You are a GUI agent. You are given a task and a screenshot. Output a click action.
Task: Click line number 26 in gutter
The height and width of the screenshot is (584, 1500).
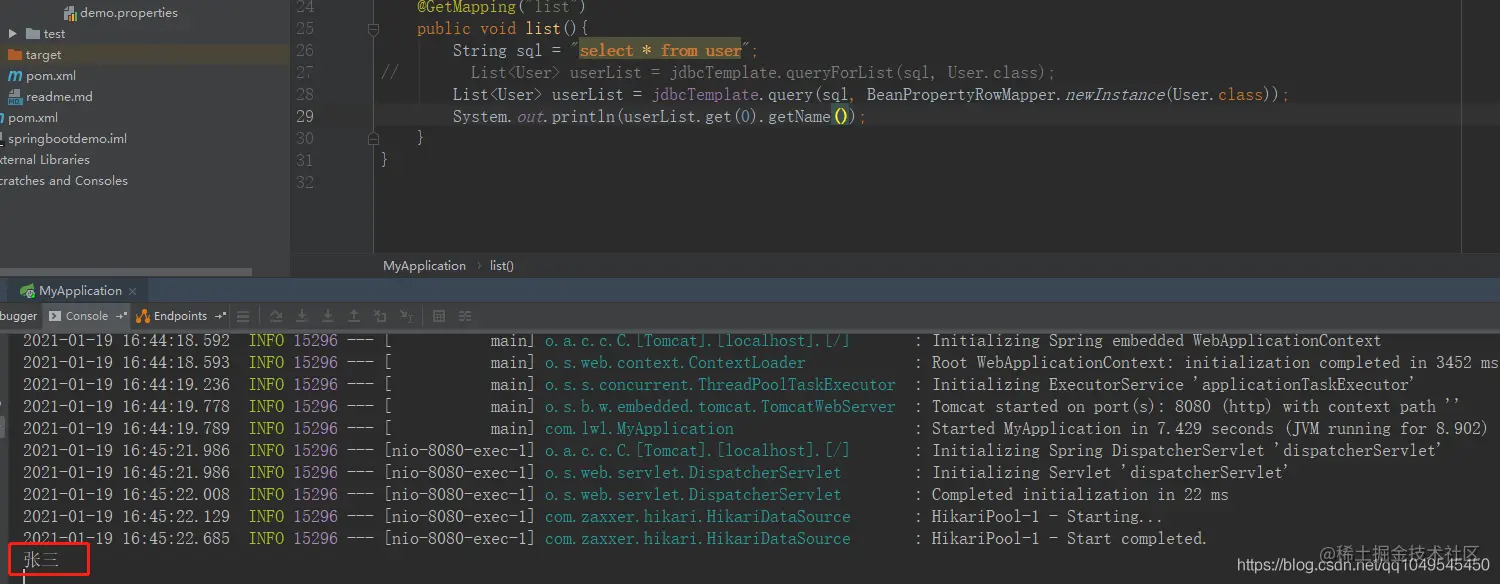305,50
